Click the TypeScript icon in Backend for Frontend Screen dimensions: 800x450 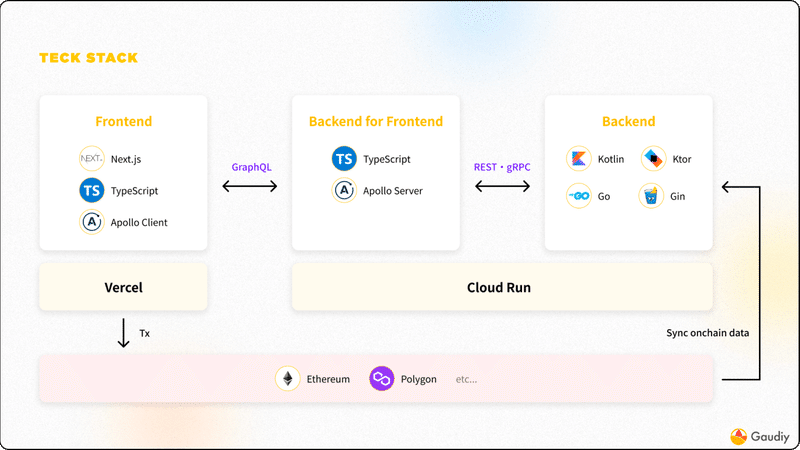click(x=344, y=159)
